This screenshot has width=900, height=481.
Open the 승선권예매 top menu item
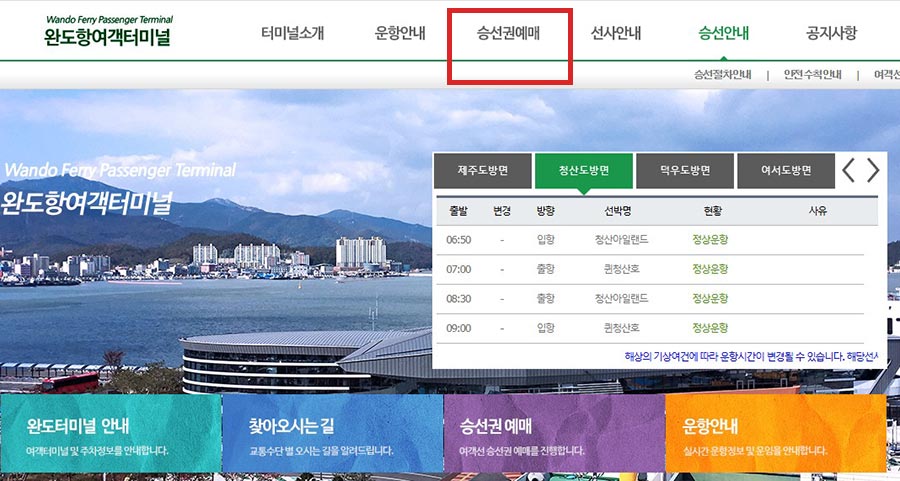pyautogui.click(x=509, y=33)
